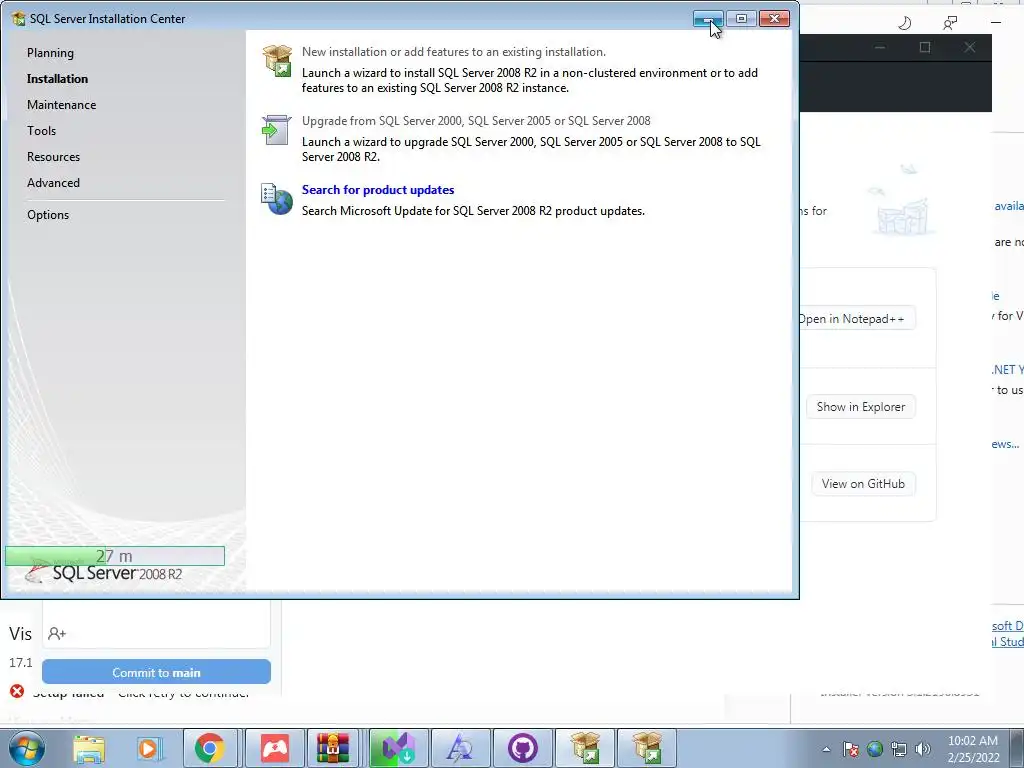Image resolution: width=1024 pixels, height=768 pixels.
Task: Switch to second SQL Server setup taskbar icon
Action: click(647, 748)
